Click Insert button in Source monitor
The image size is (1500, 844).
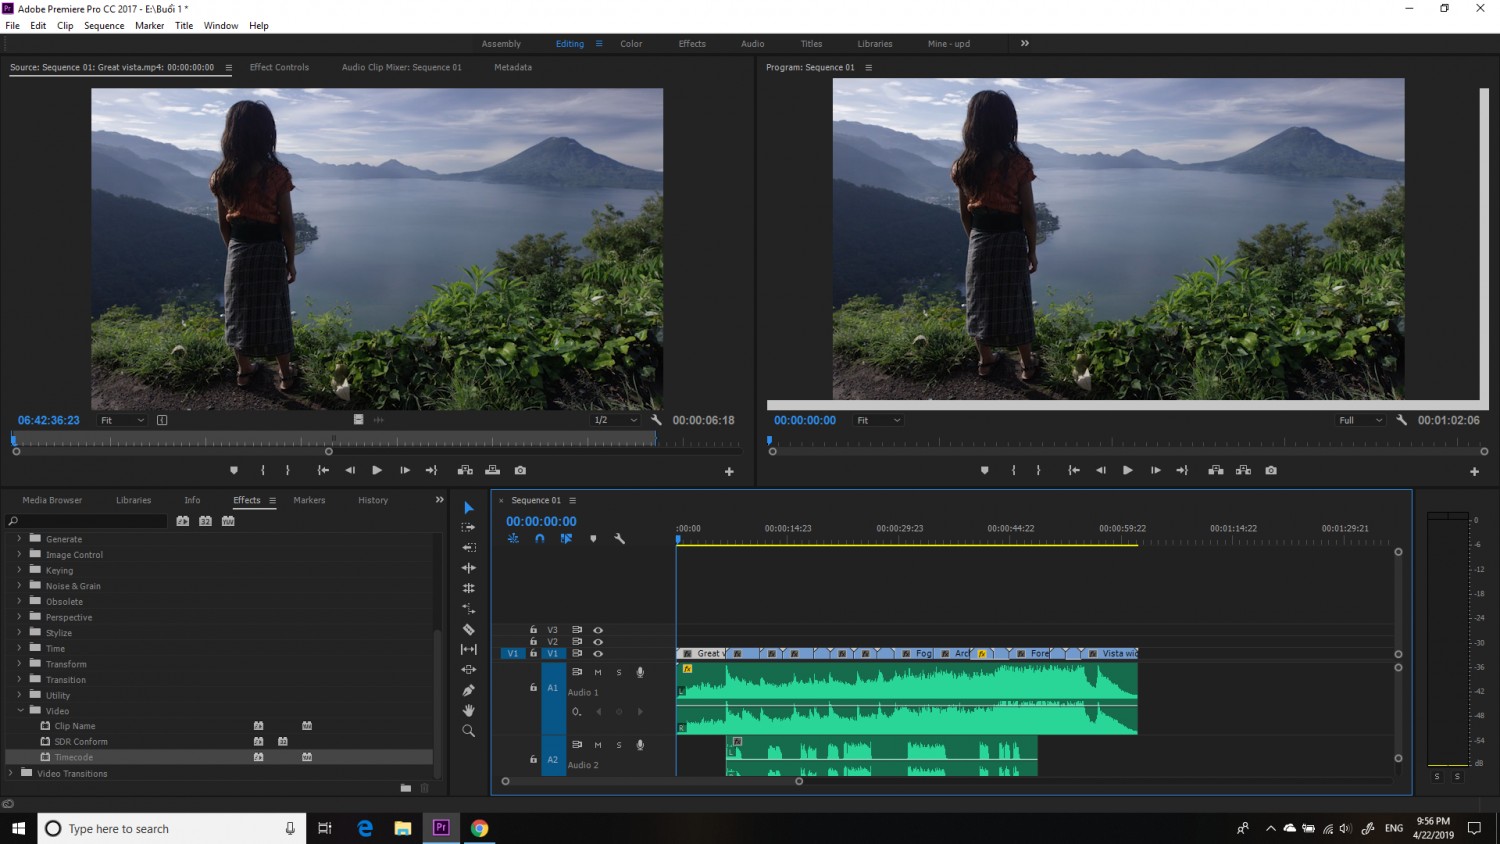pyautogui.click(x=465, y=470)
